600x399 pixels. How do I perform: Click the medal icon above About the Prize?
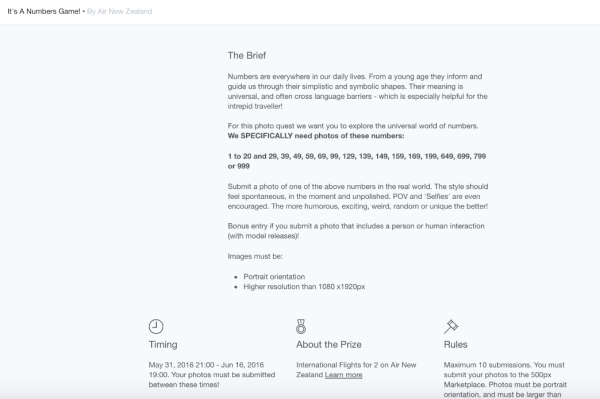point(301,326)
